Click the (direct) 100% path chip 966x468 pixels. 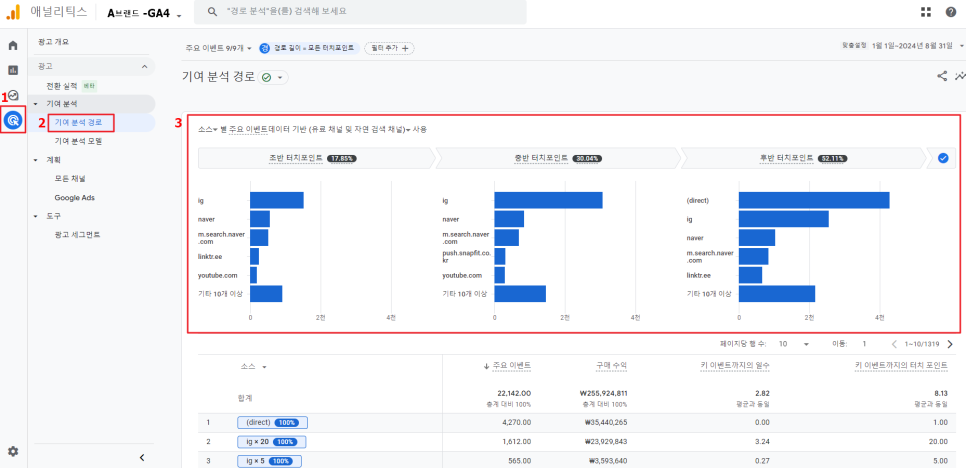[x=272, y=422]
